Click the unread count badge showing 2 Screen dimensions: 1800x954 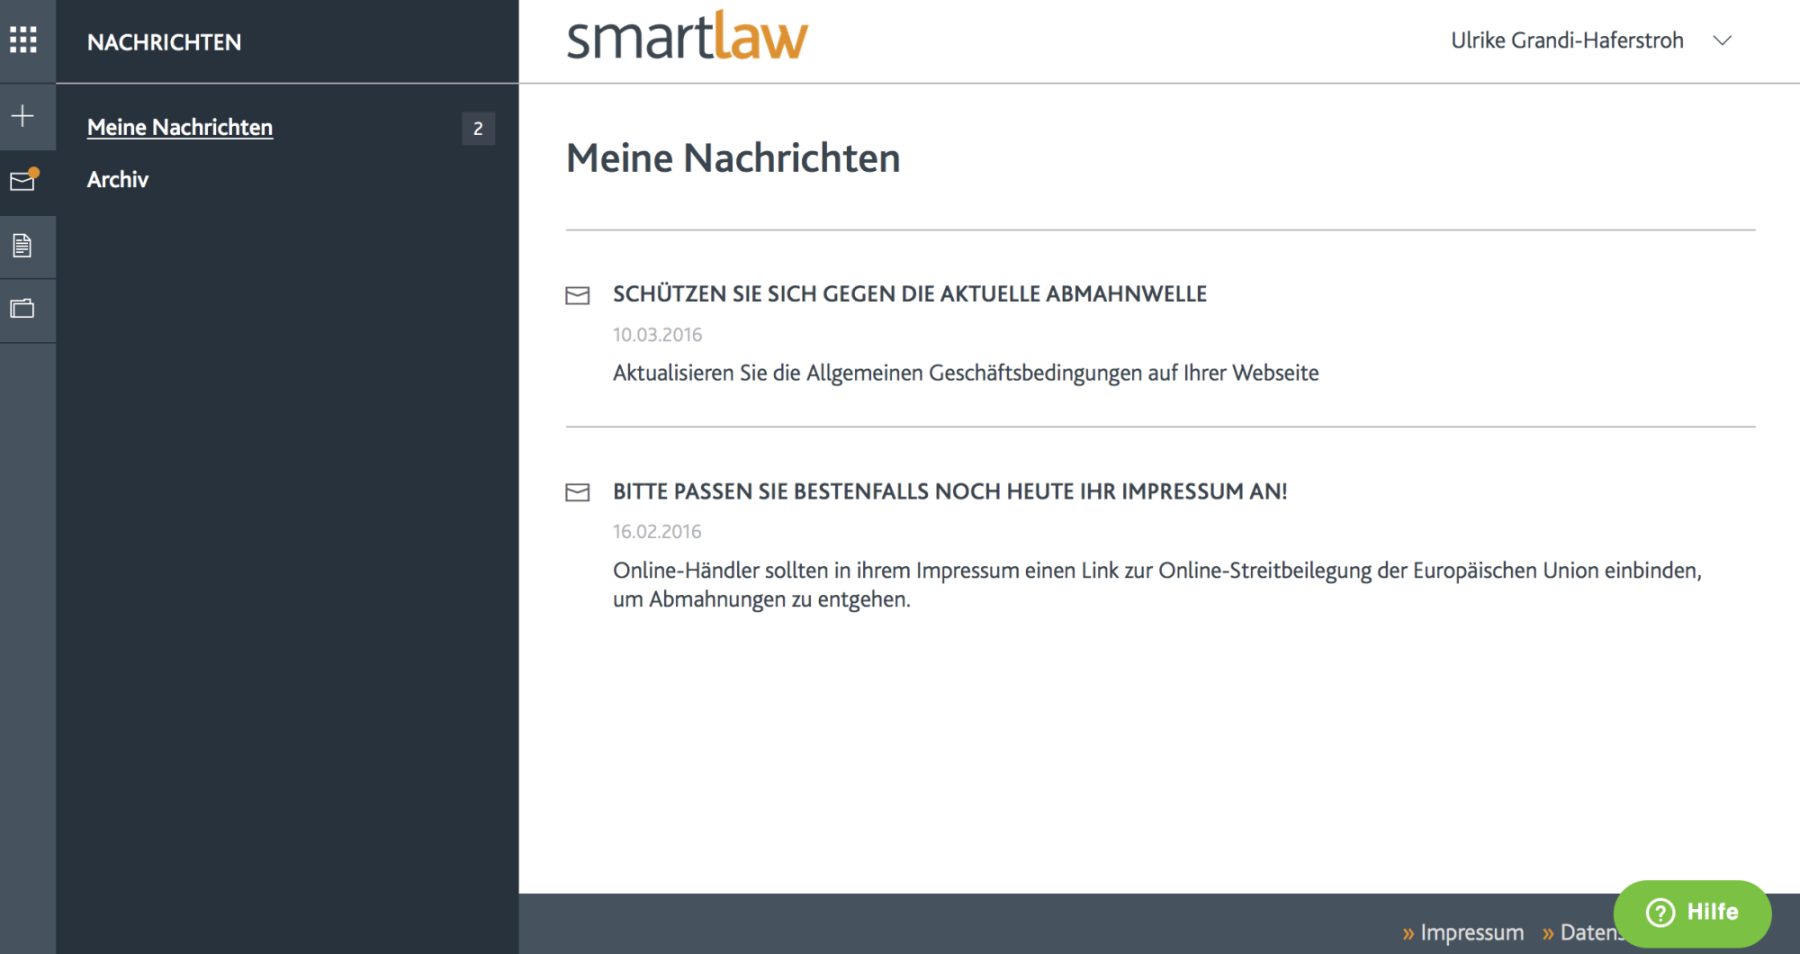[x=478, y=128]
